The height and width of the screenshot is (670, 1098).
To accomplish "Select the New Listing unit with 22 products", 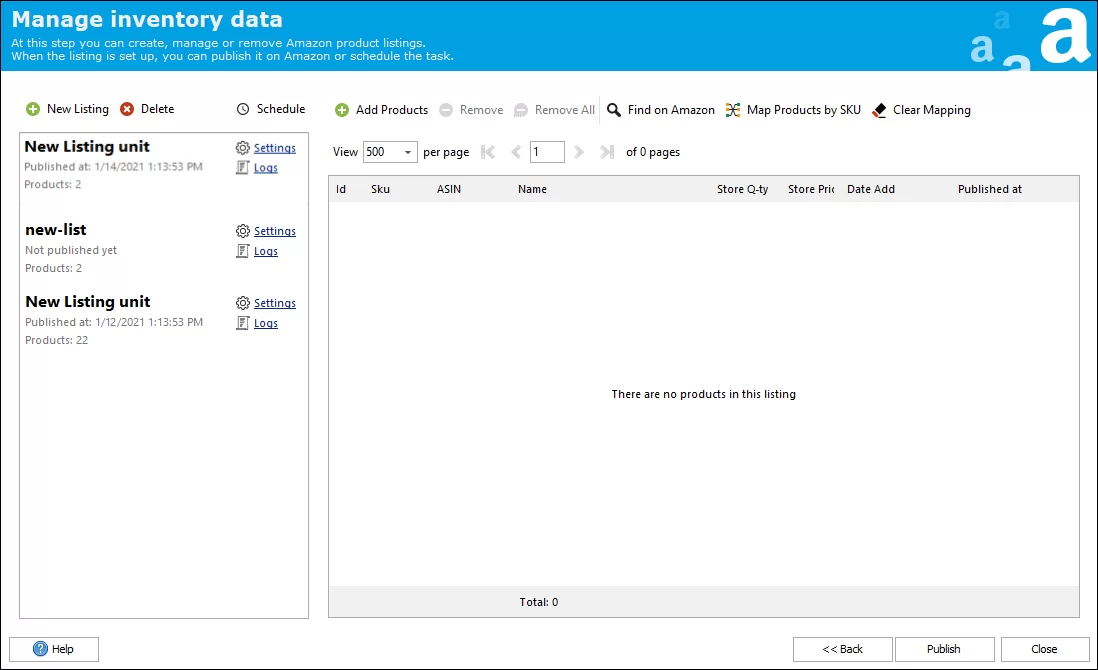I will tap(87, 302).
